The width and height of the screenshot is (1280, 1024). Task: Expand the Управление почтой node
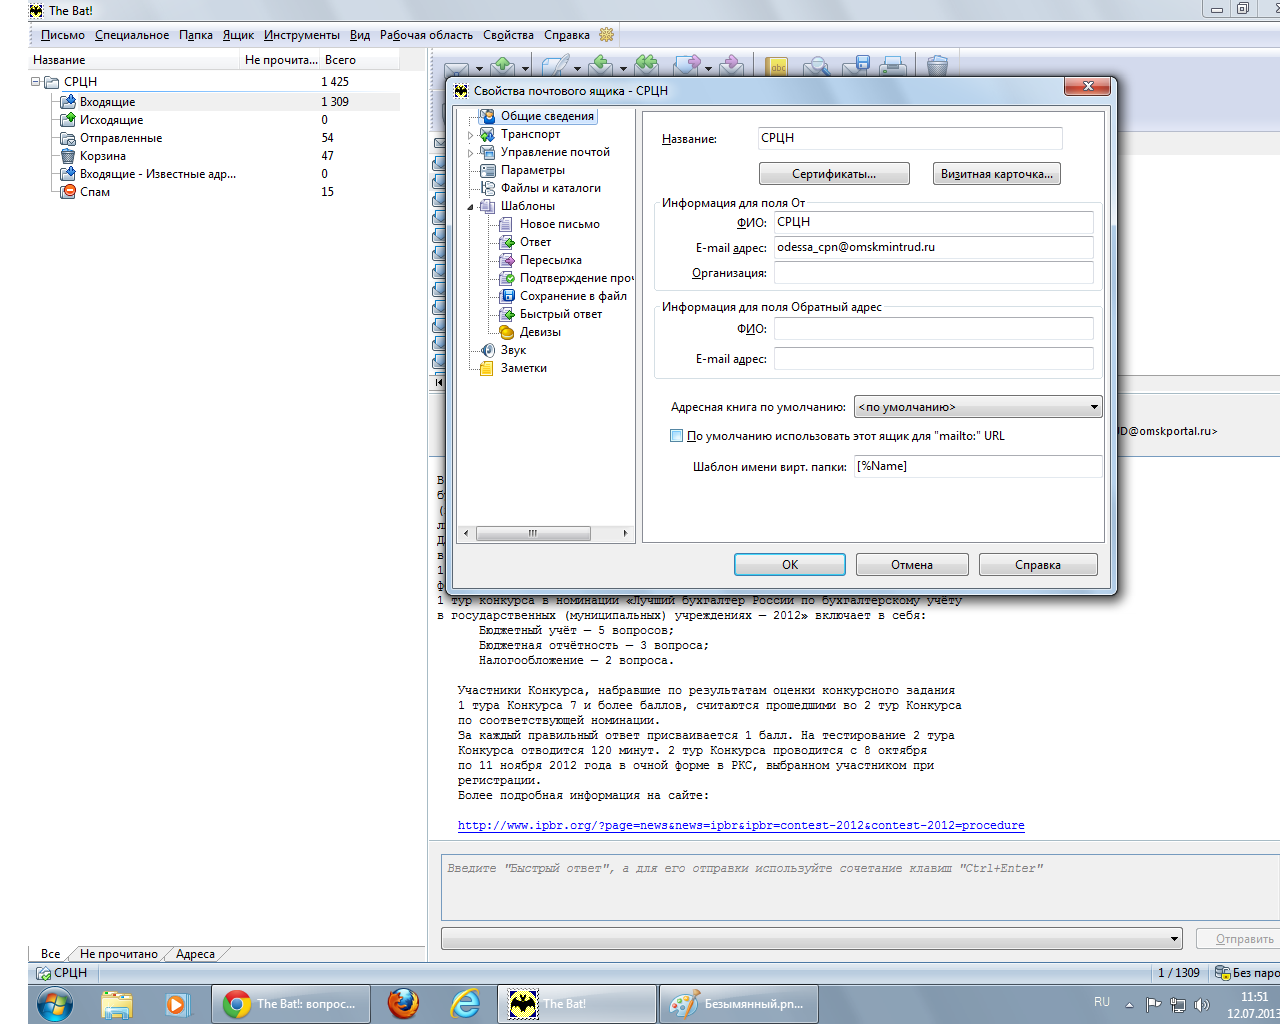[x=470, y=153]
